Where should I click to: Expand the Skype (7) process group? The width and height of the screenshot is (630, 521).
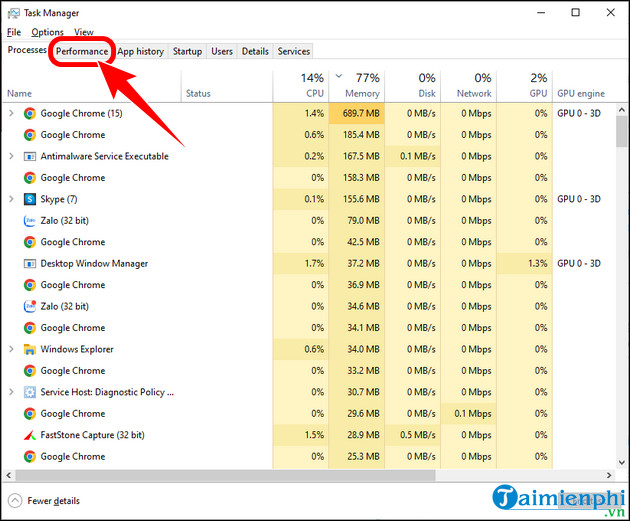pyautogui.click(x=11, y=199)
